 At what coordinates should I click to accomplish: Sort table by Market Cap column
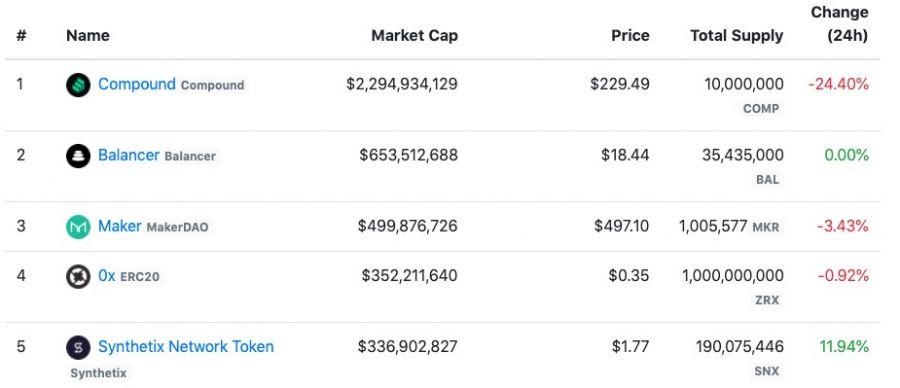[414, 36]
